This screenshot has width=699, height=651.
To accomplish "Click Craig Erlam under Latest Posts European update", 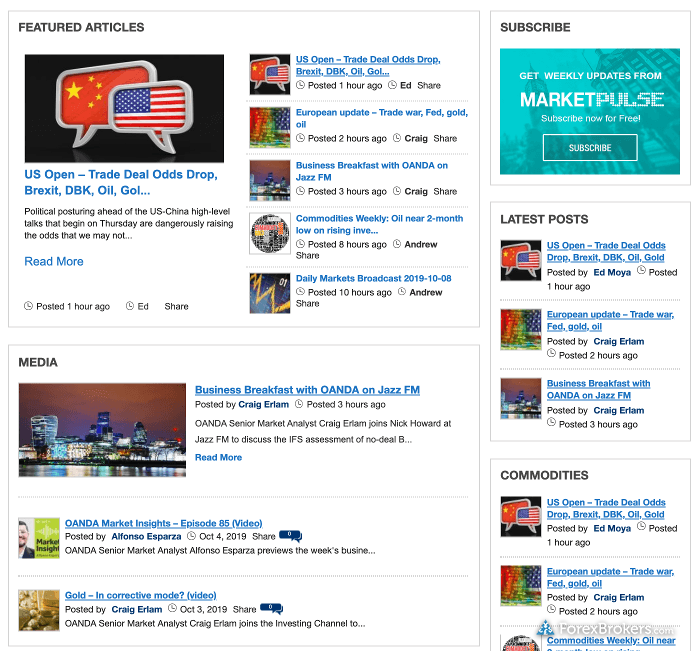I will coord(619,342).
